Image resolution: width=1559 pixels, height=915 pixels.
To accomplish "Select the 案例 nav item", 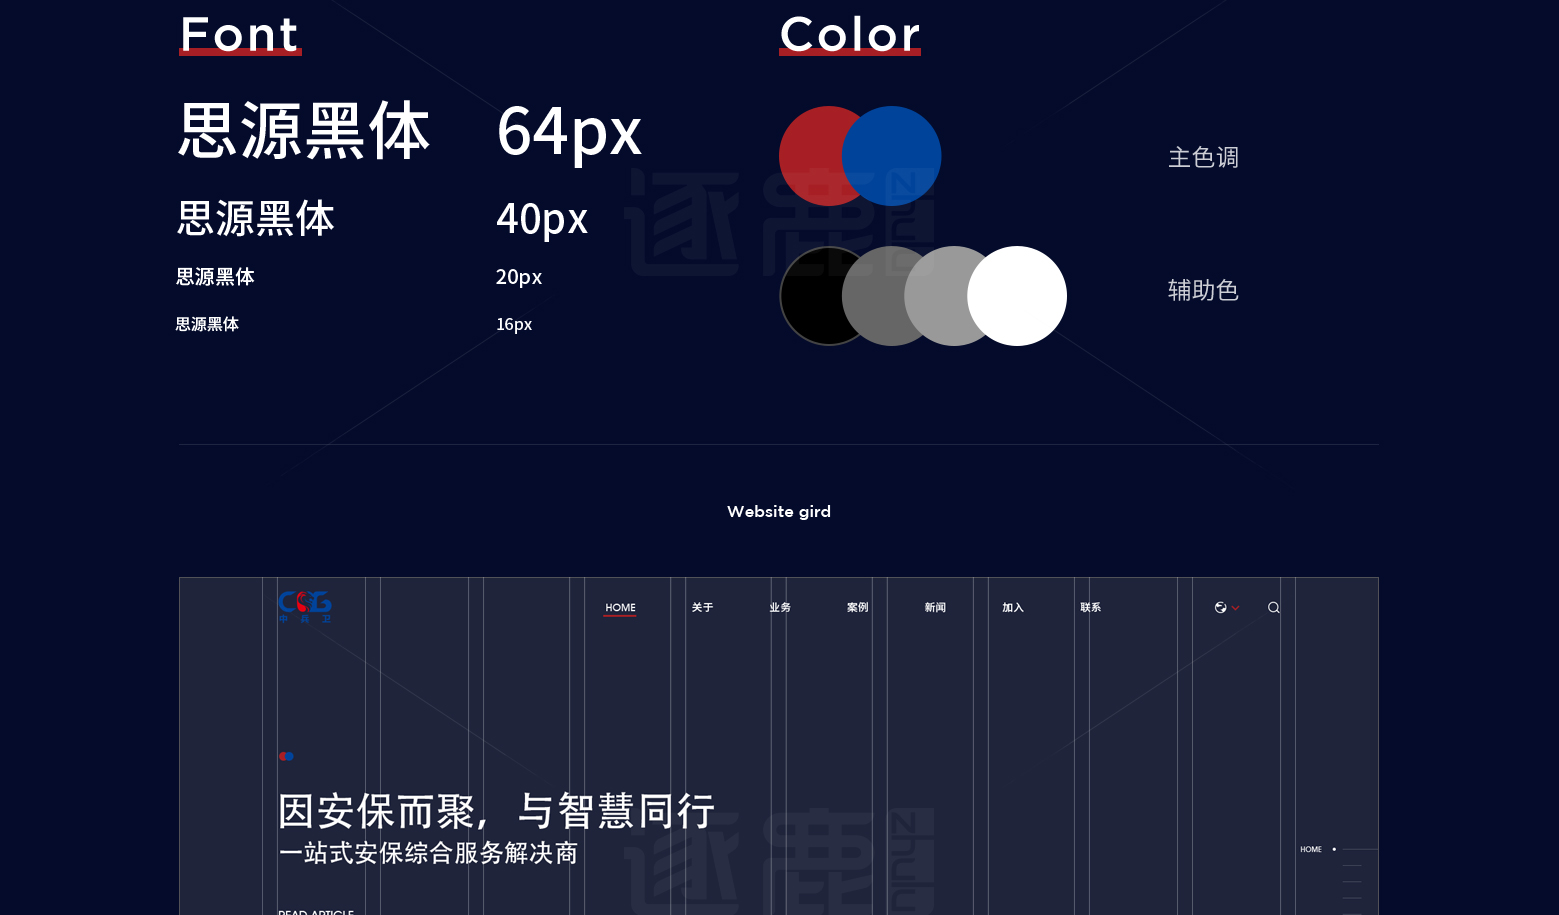I will [857, 607].
